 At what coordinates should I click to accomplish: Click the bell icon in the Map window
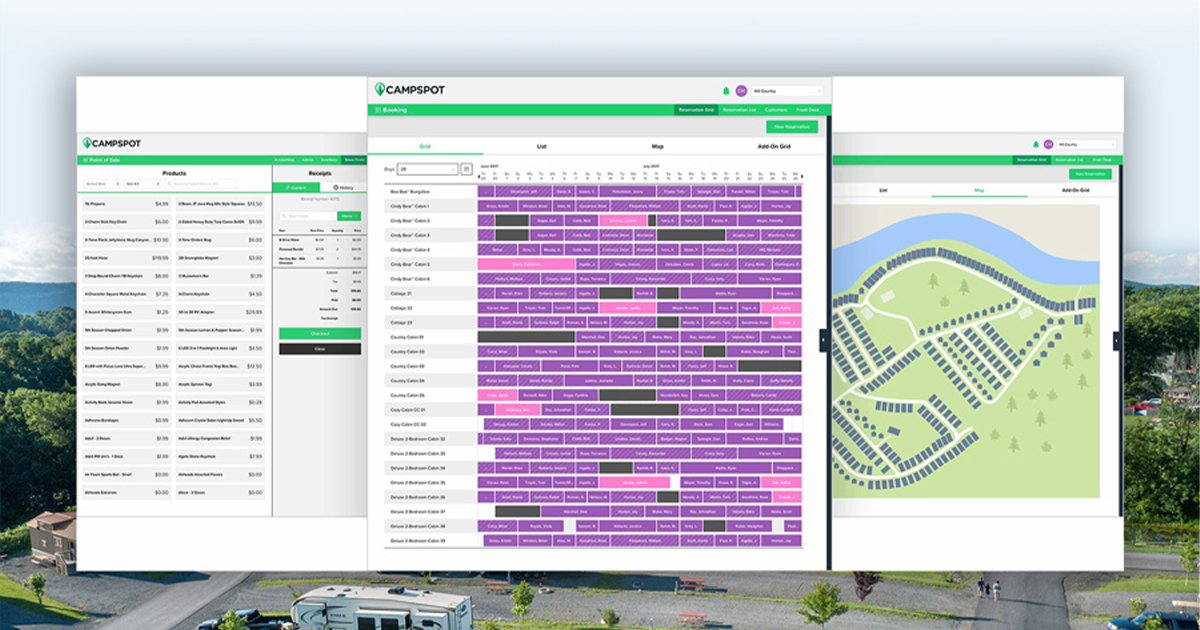click(1035, 144)
